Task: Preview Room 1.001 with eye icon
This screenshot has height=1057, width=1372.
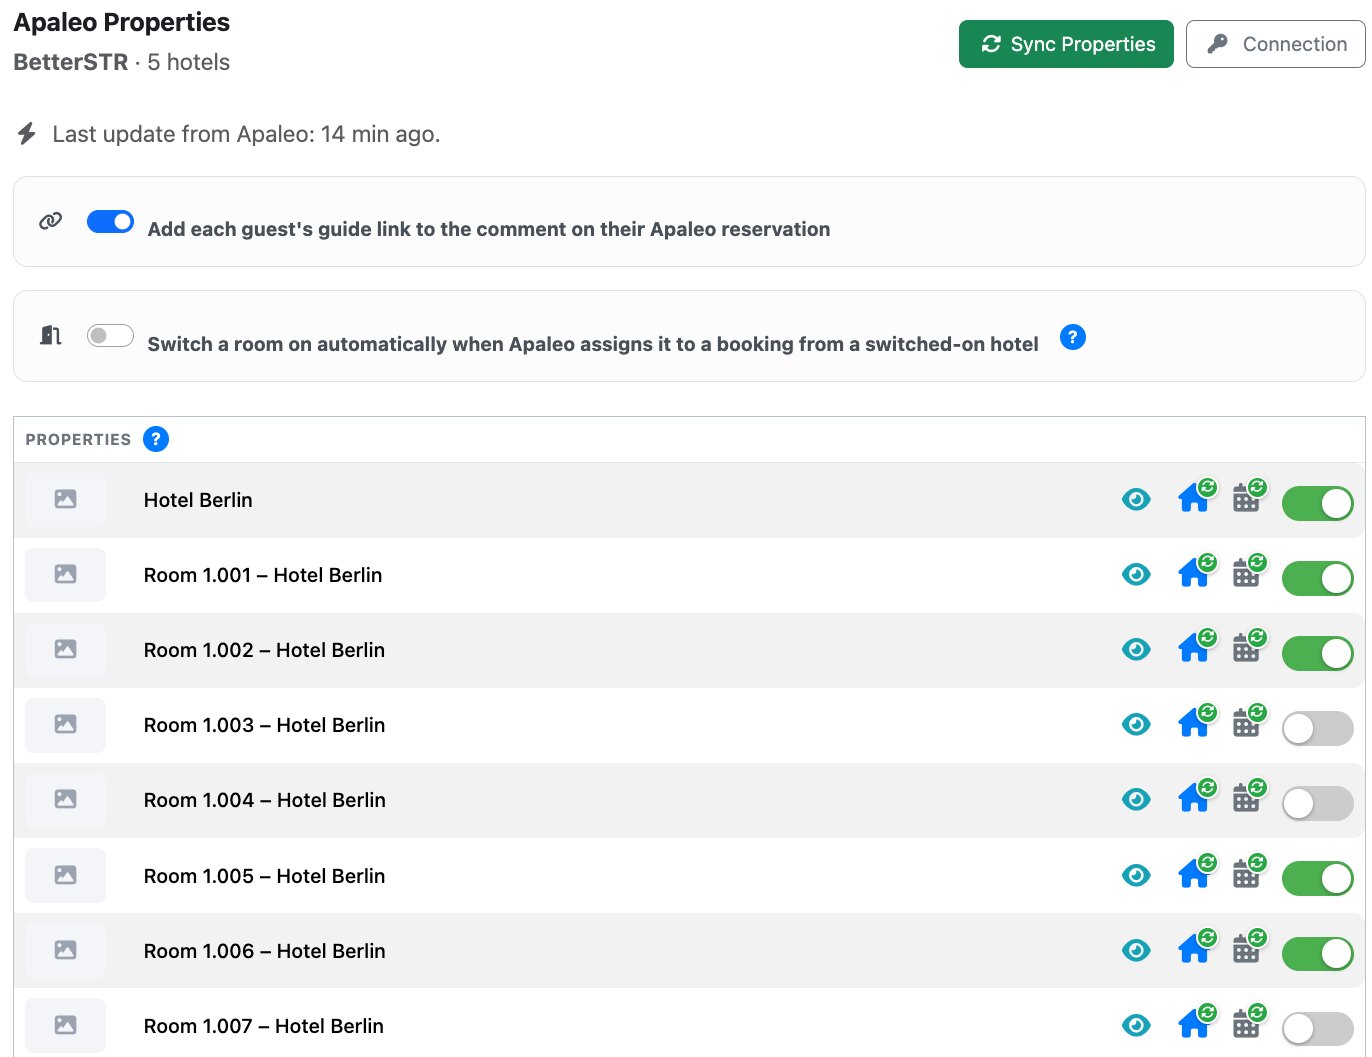Action: [1136, 574]
